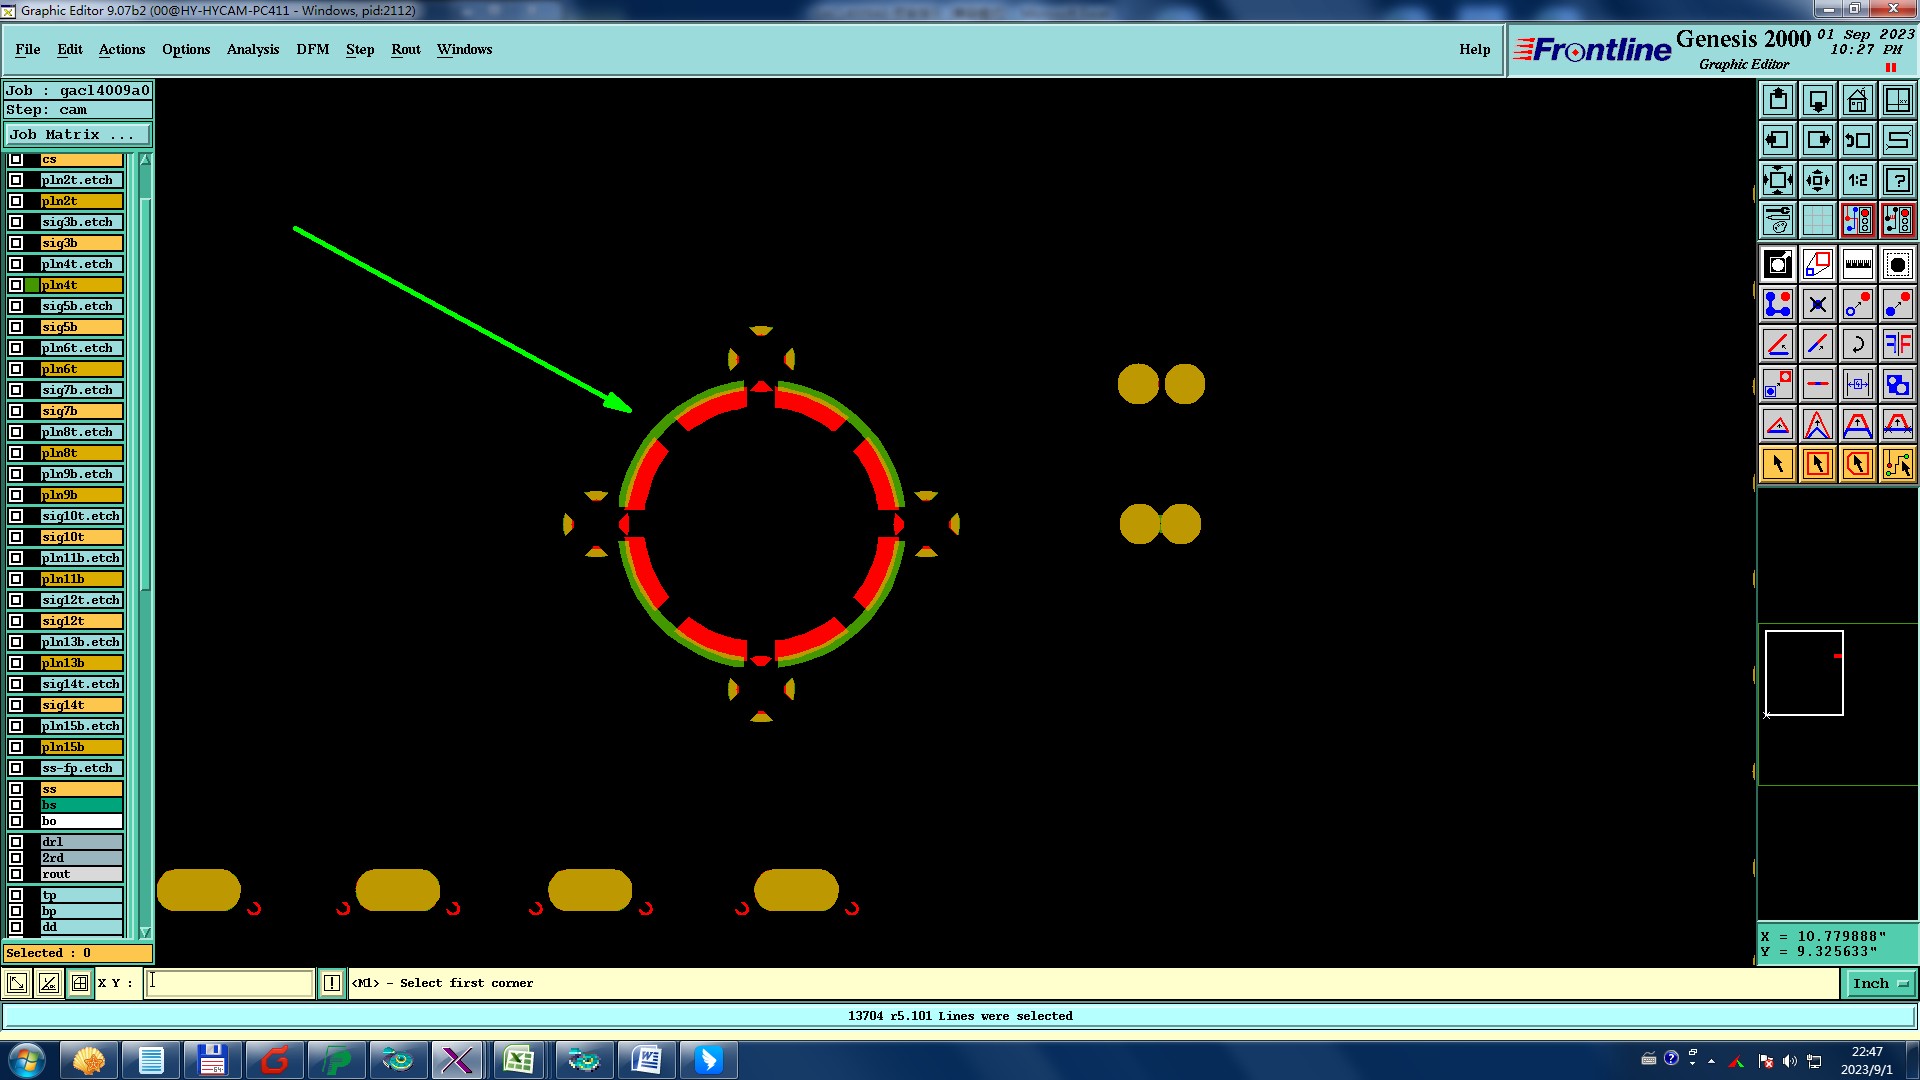Click the measure ruler tool icon
Screen dimensions: 1920x1080
[1857, 264]
